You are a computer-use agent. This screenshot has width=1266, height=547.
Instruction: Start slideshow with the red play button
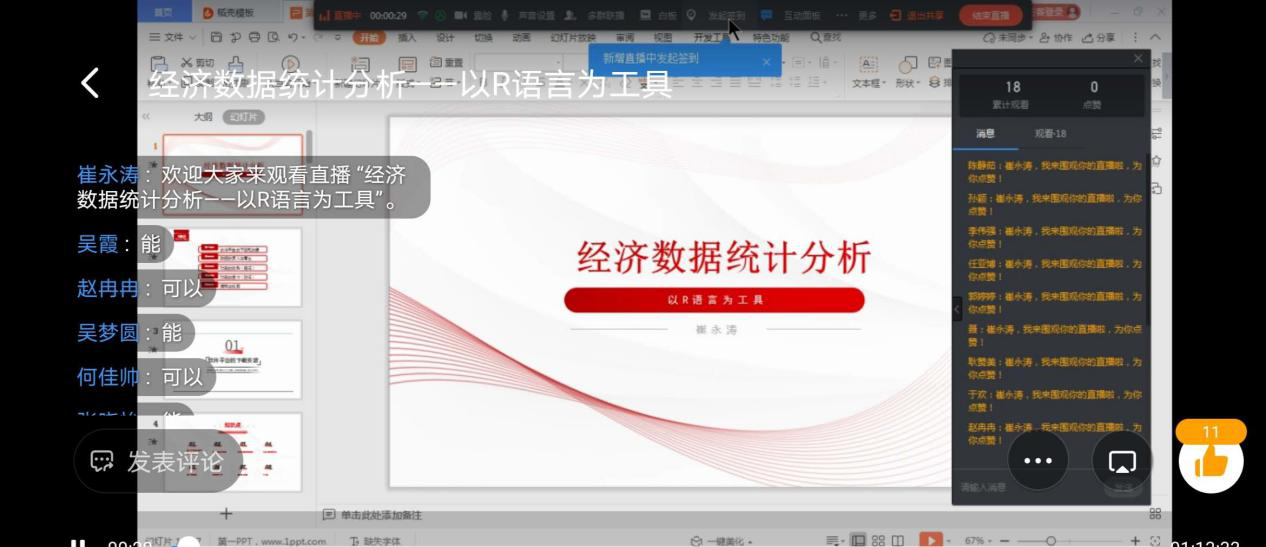(x=930, y=541)
